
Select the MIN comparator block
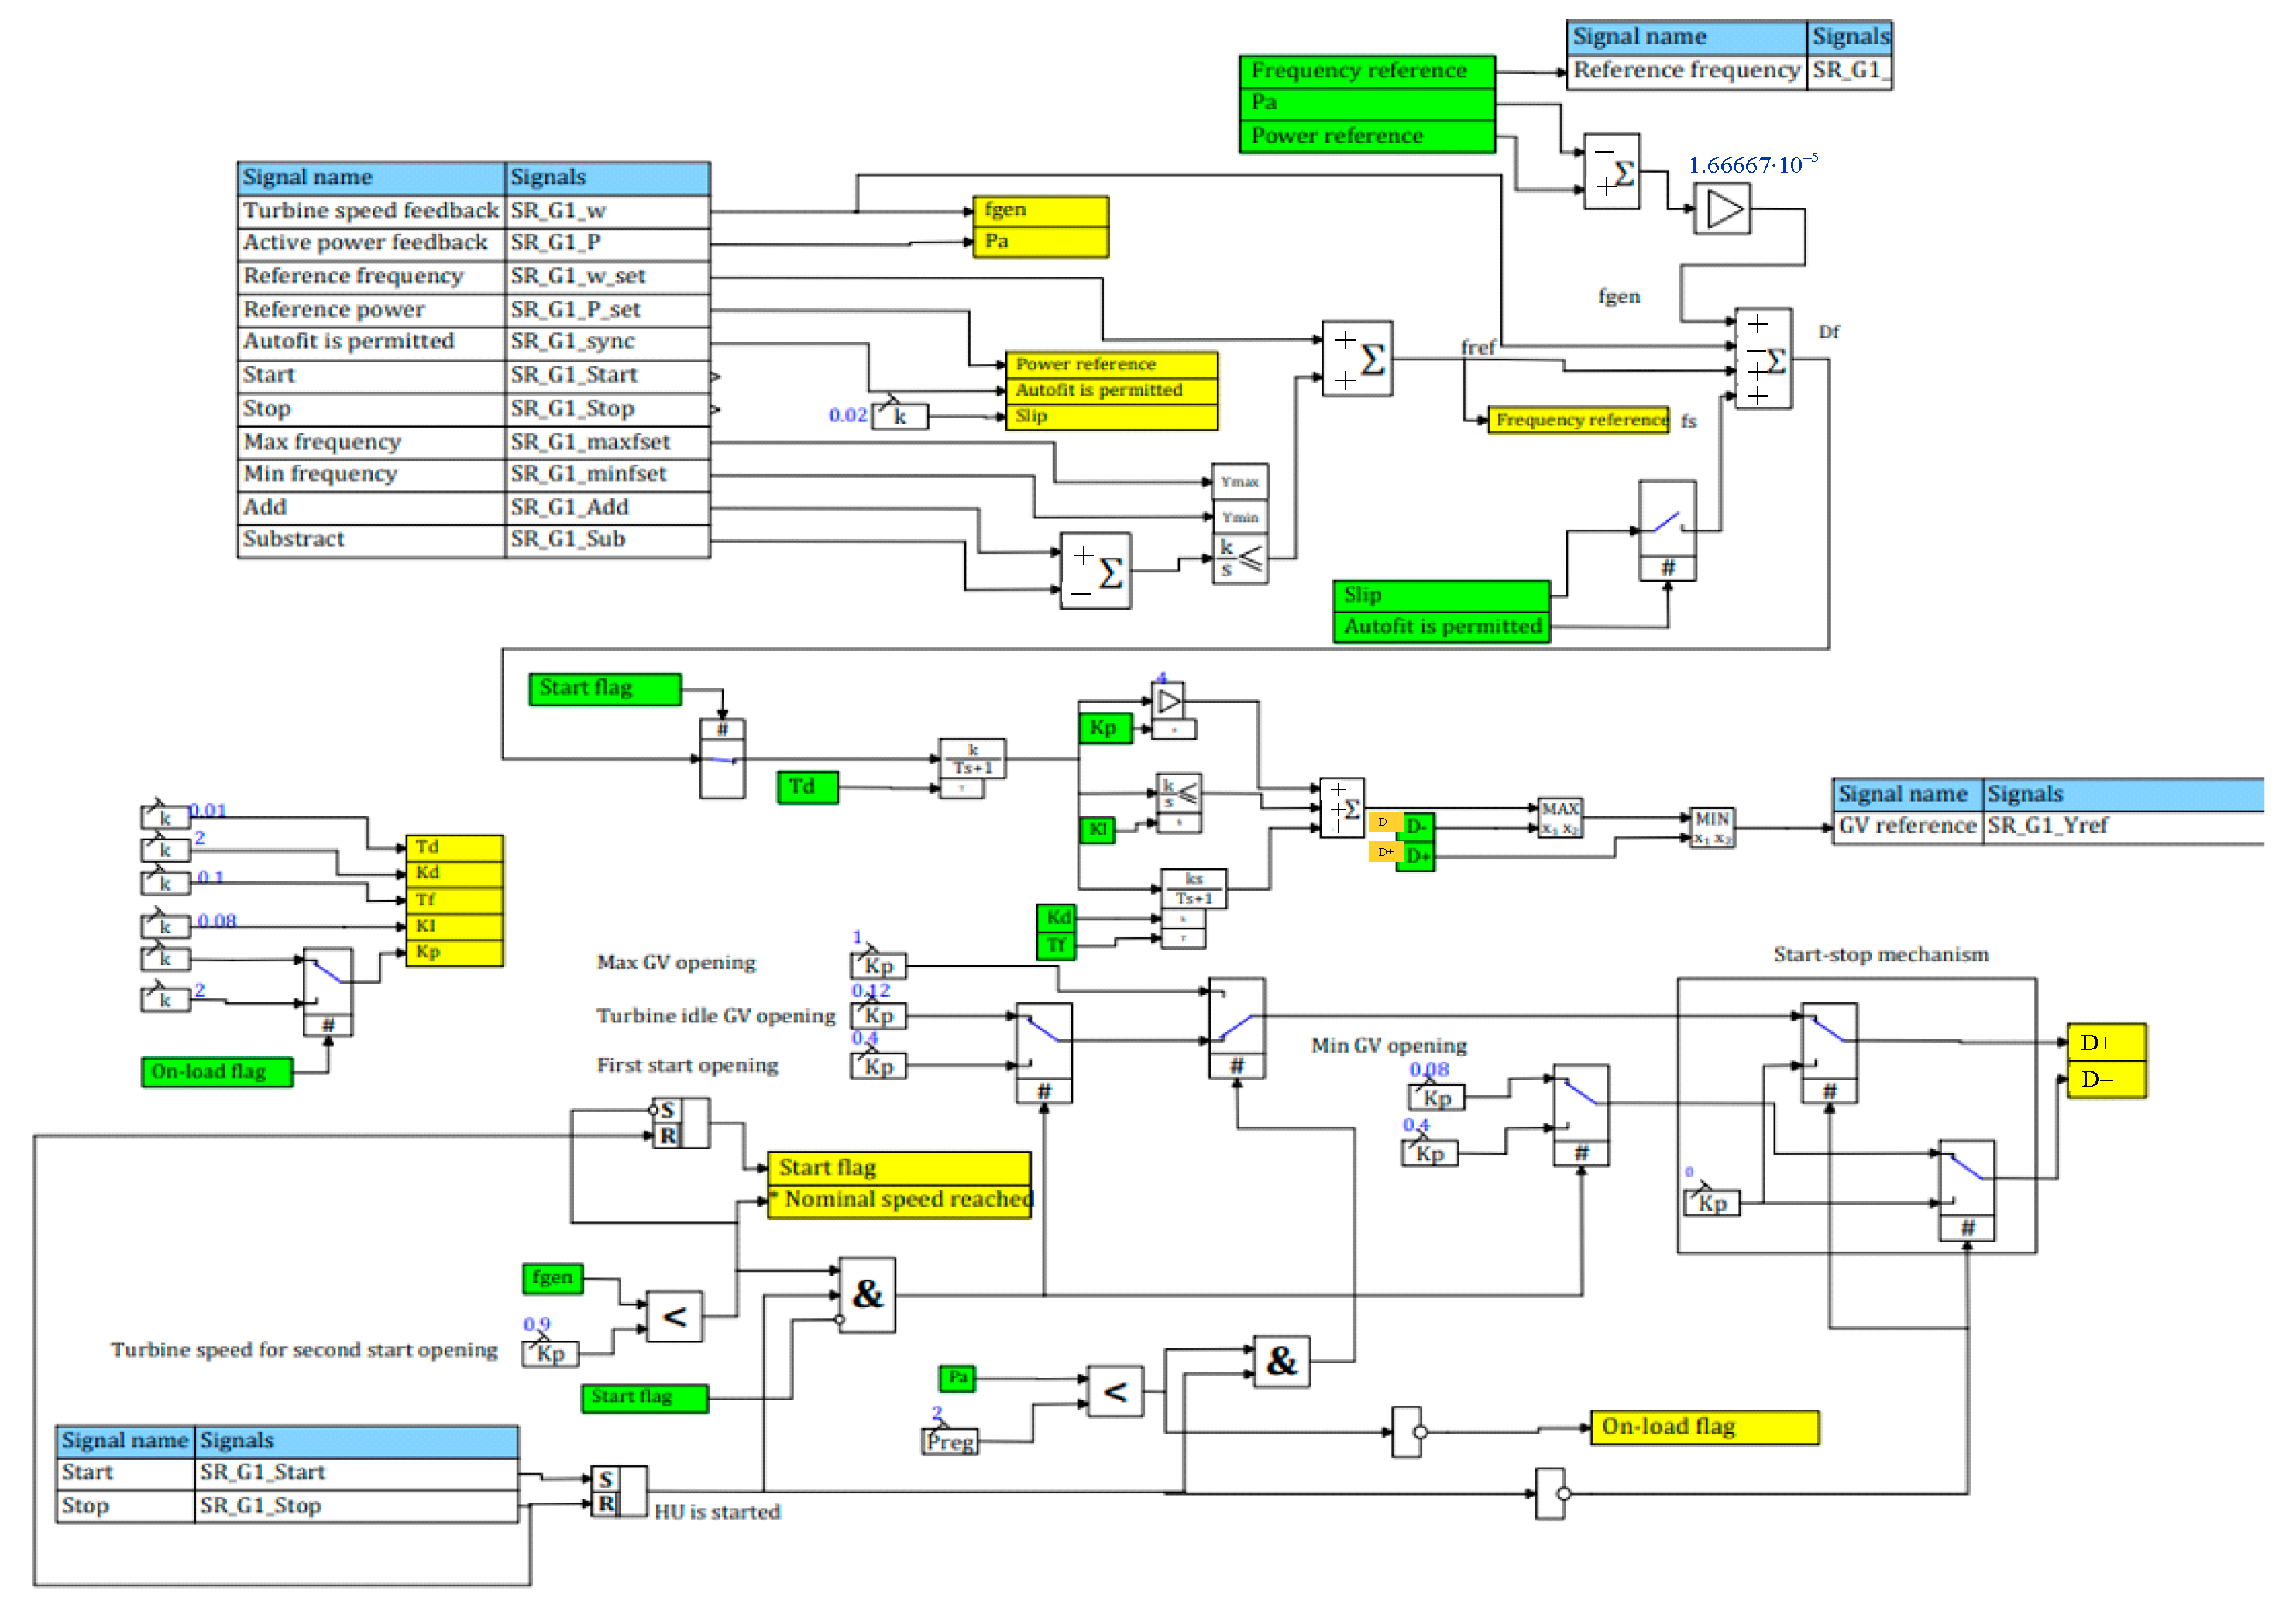tap(1712, 827)
